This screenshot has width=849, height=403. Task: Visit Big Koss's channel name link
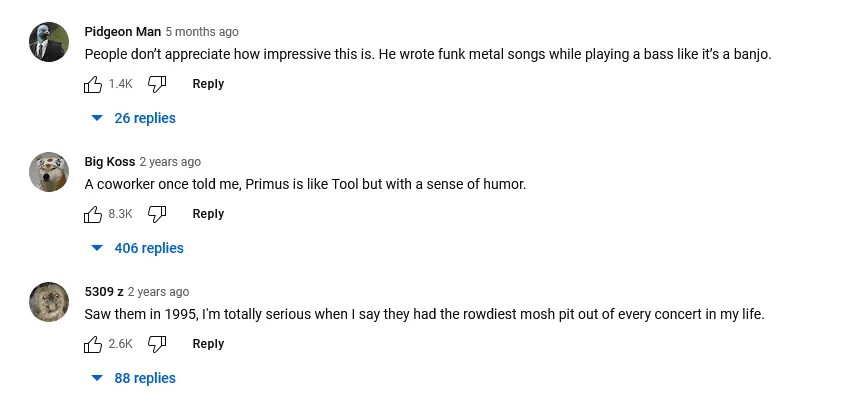[x=109, y=162]
